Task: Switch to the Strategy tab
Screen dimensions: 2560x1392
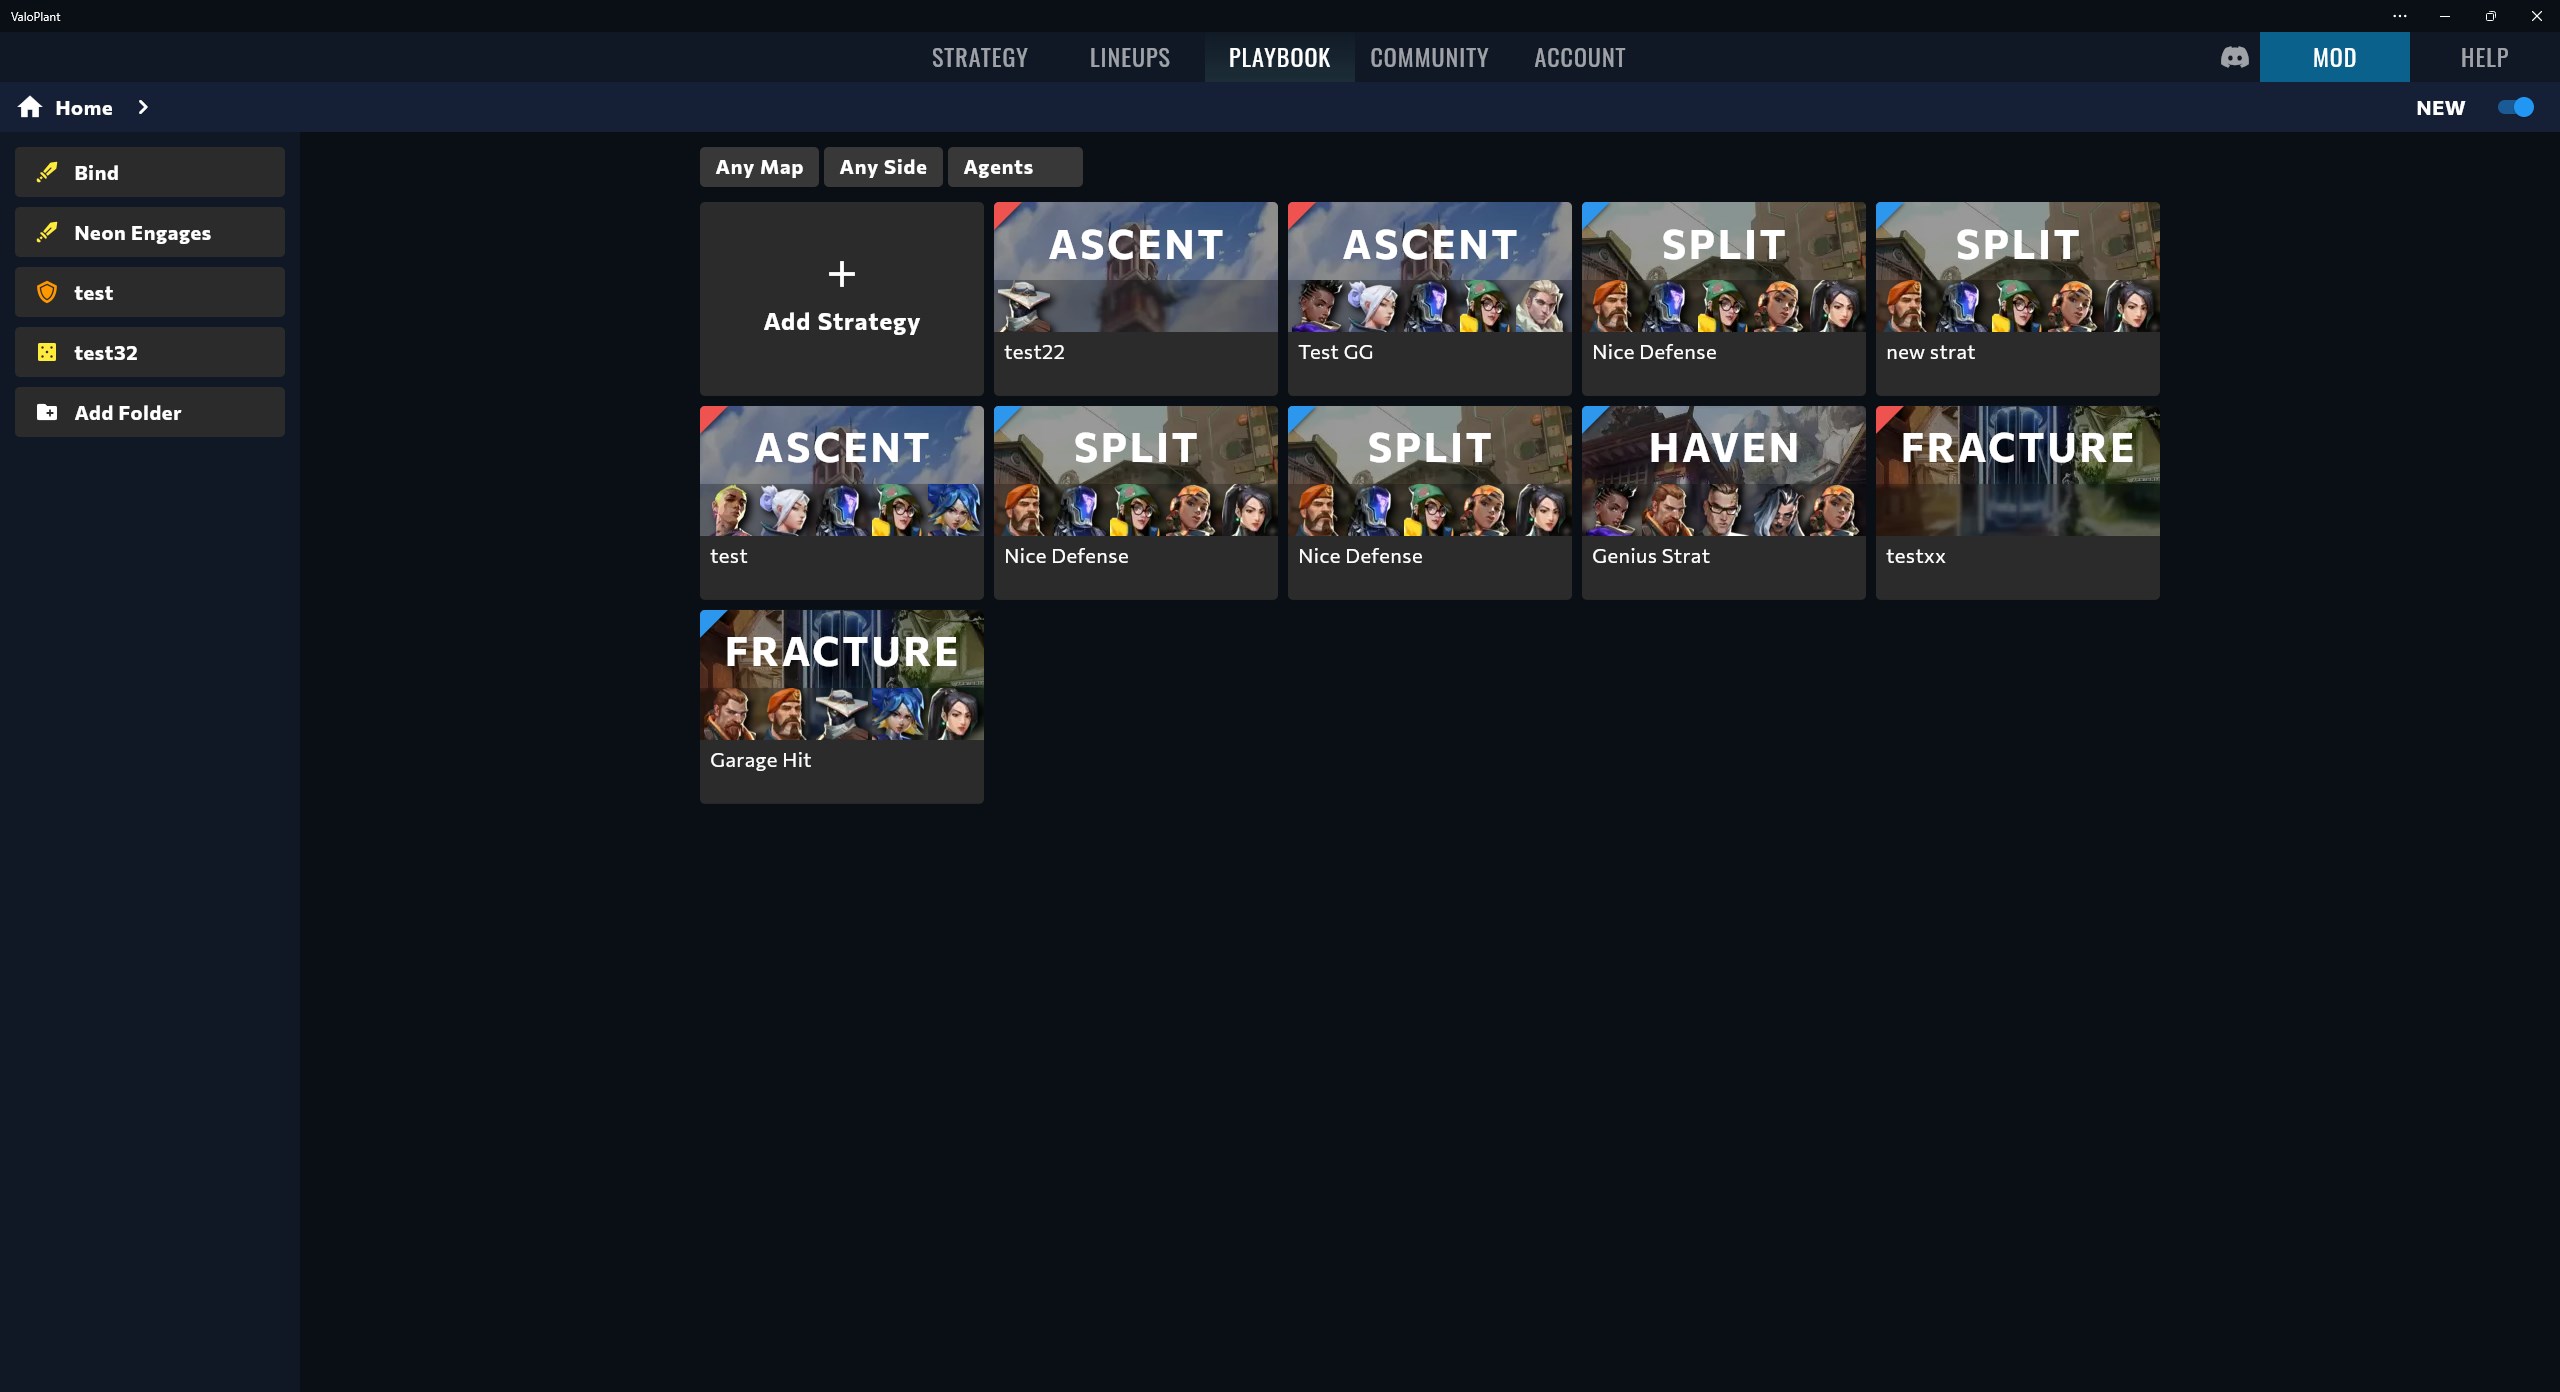Action: click(979, 58)
